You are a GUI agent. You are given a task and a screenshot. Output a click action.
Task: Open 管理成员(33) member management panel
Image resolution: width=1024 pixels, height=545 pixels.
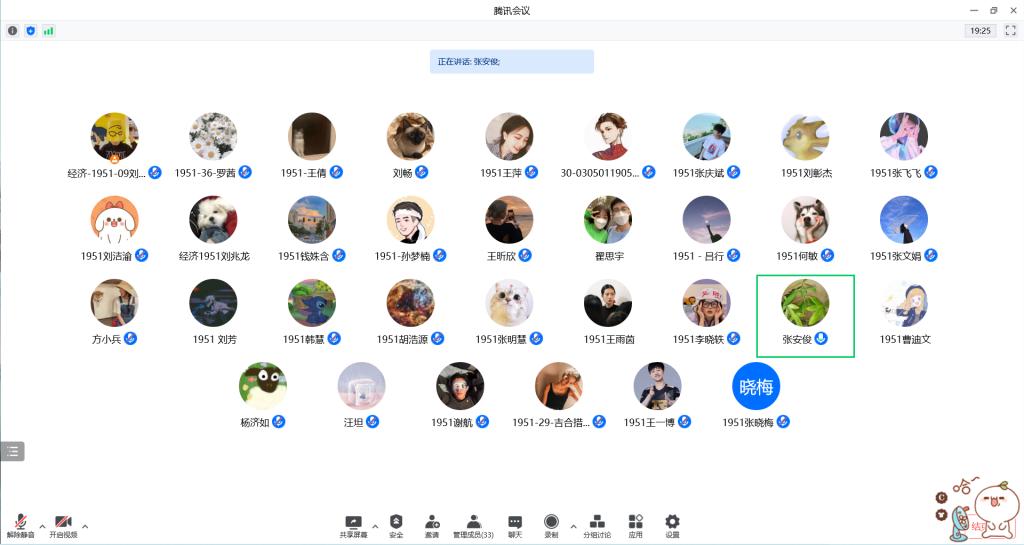(x=473, y=524)
